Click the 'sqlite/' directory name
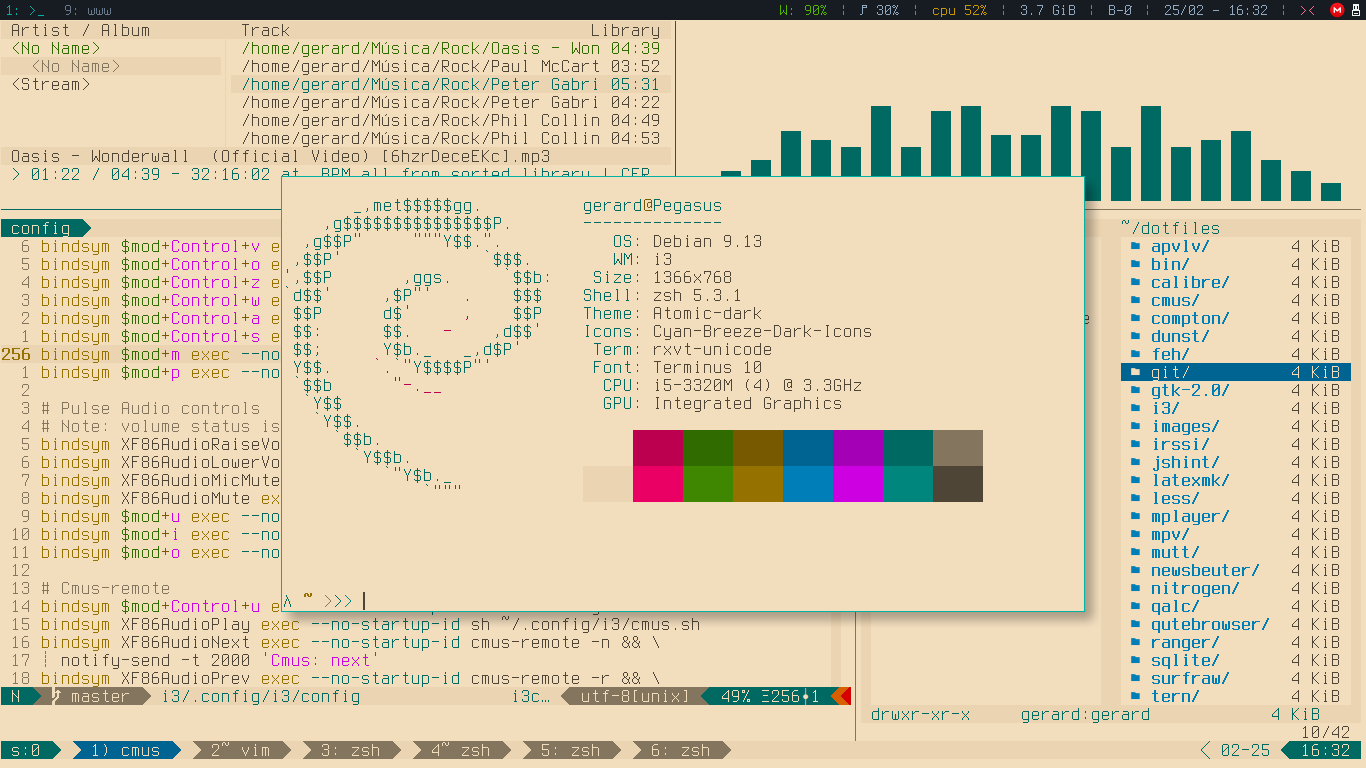This screenshot has height=768, width=1366. point(1185,660)
